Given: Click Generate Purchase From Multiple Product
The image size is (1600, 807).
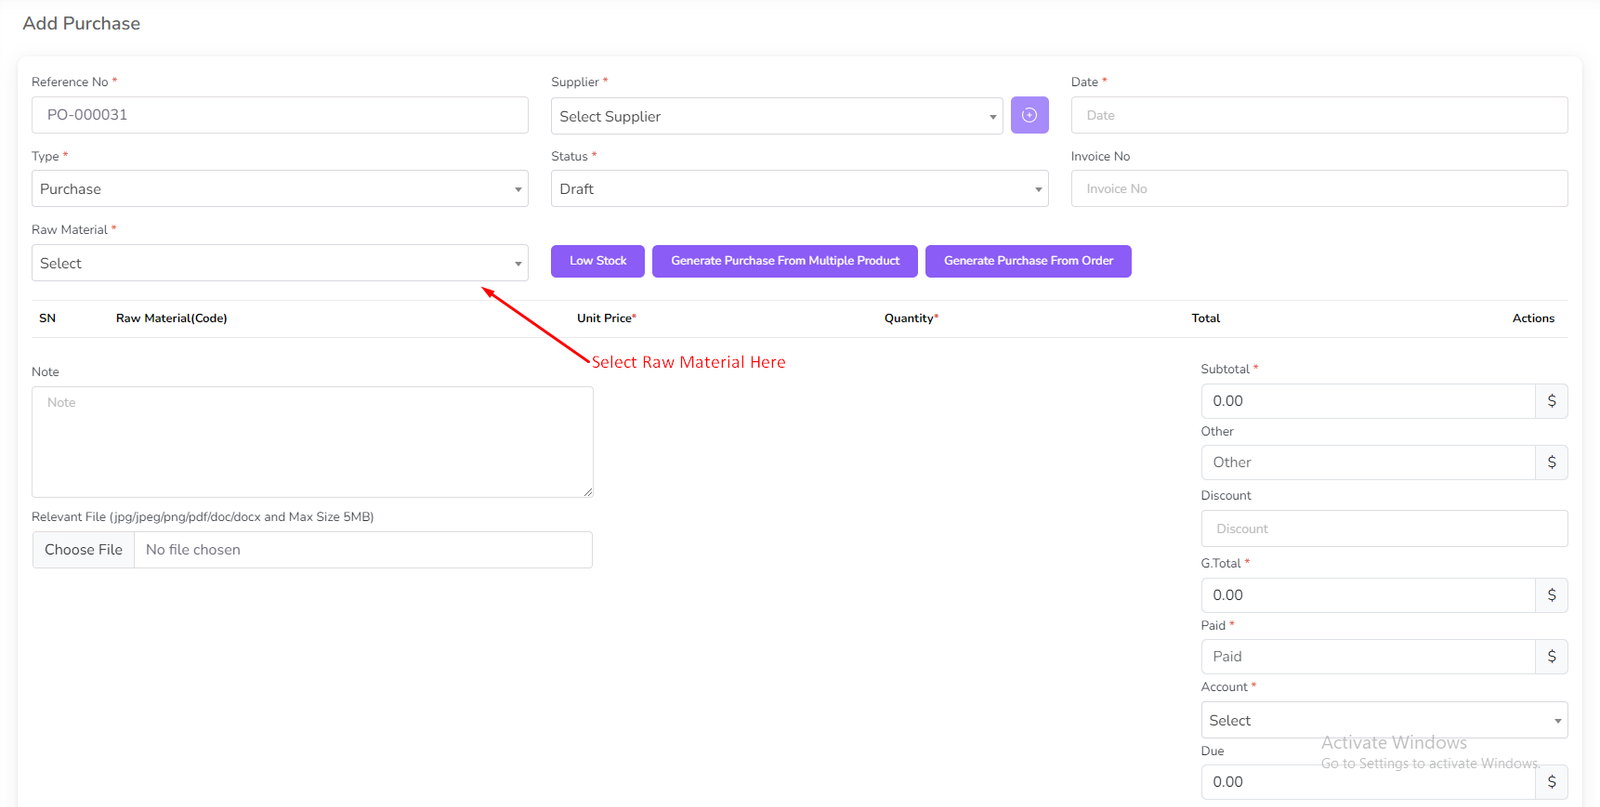Looking at the screenshot, I should coord(784,261).
